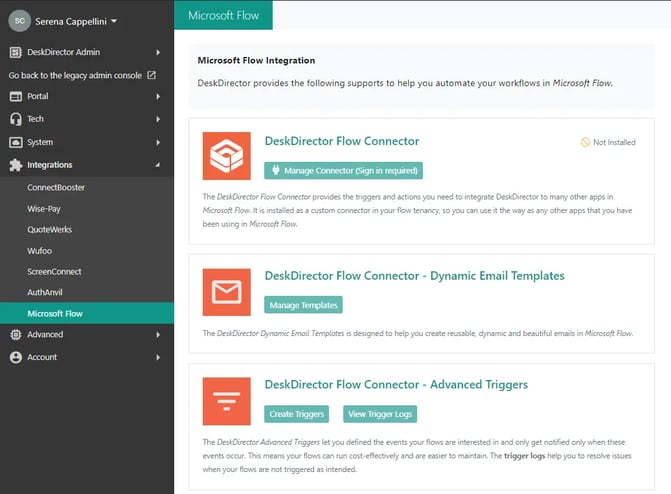This screenshot has width=671, height=494.
Task: Click the Not Installed status icon
Action: (x=585, y=142)
